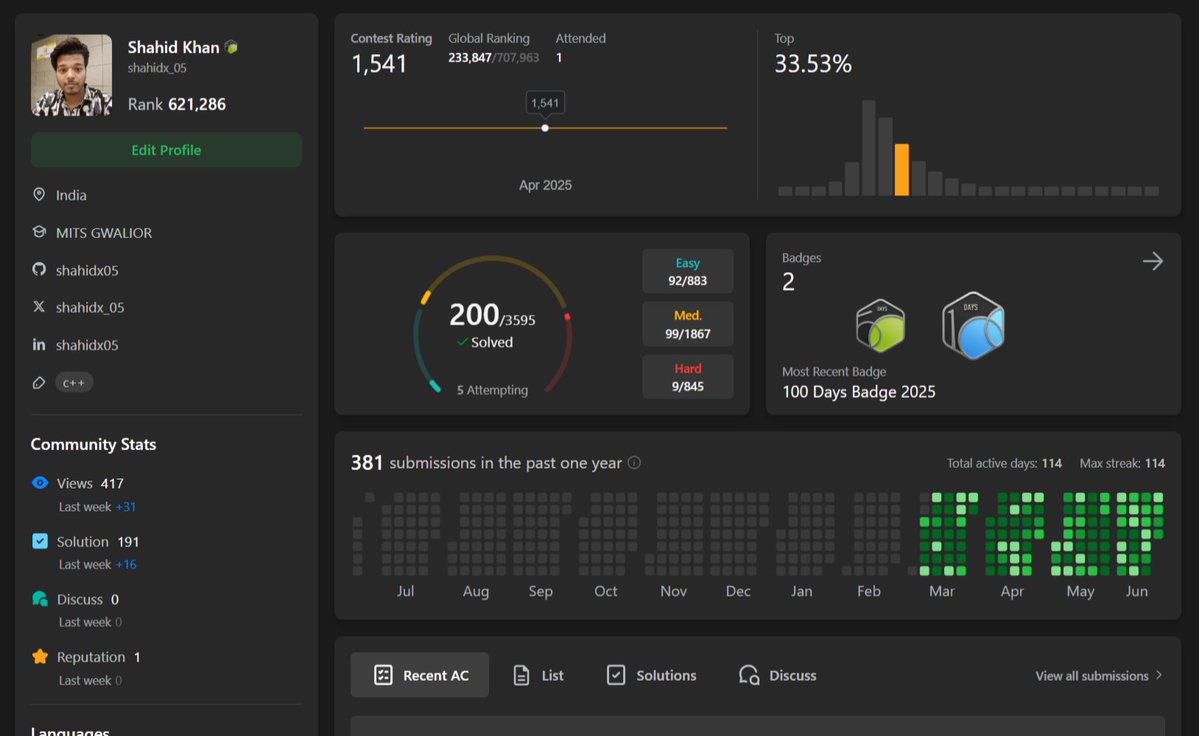Click the Solution checkmark icon in Community Stats

point(40,540)
